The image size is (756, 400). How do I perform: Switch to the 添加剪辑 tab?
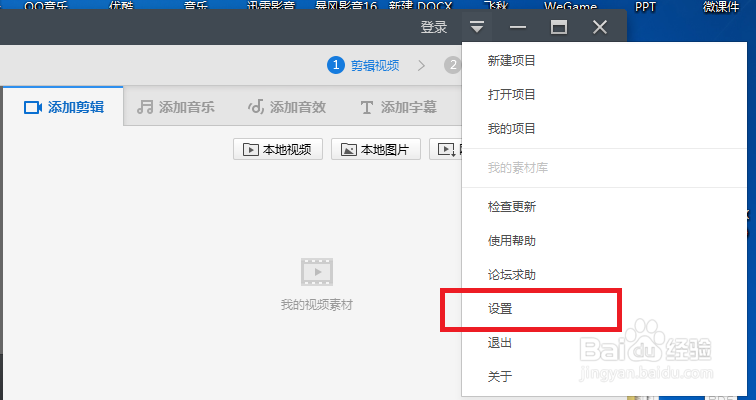63,107
